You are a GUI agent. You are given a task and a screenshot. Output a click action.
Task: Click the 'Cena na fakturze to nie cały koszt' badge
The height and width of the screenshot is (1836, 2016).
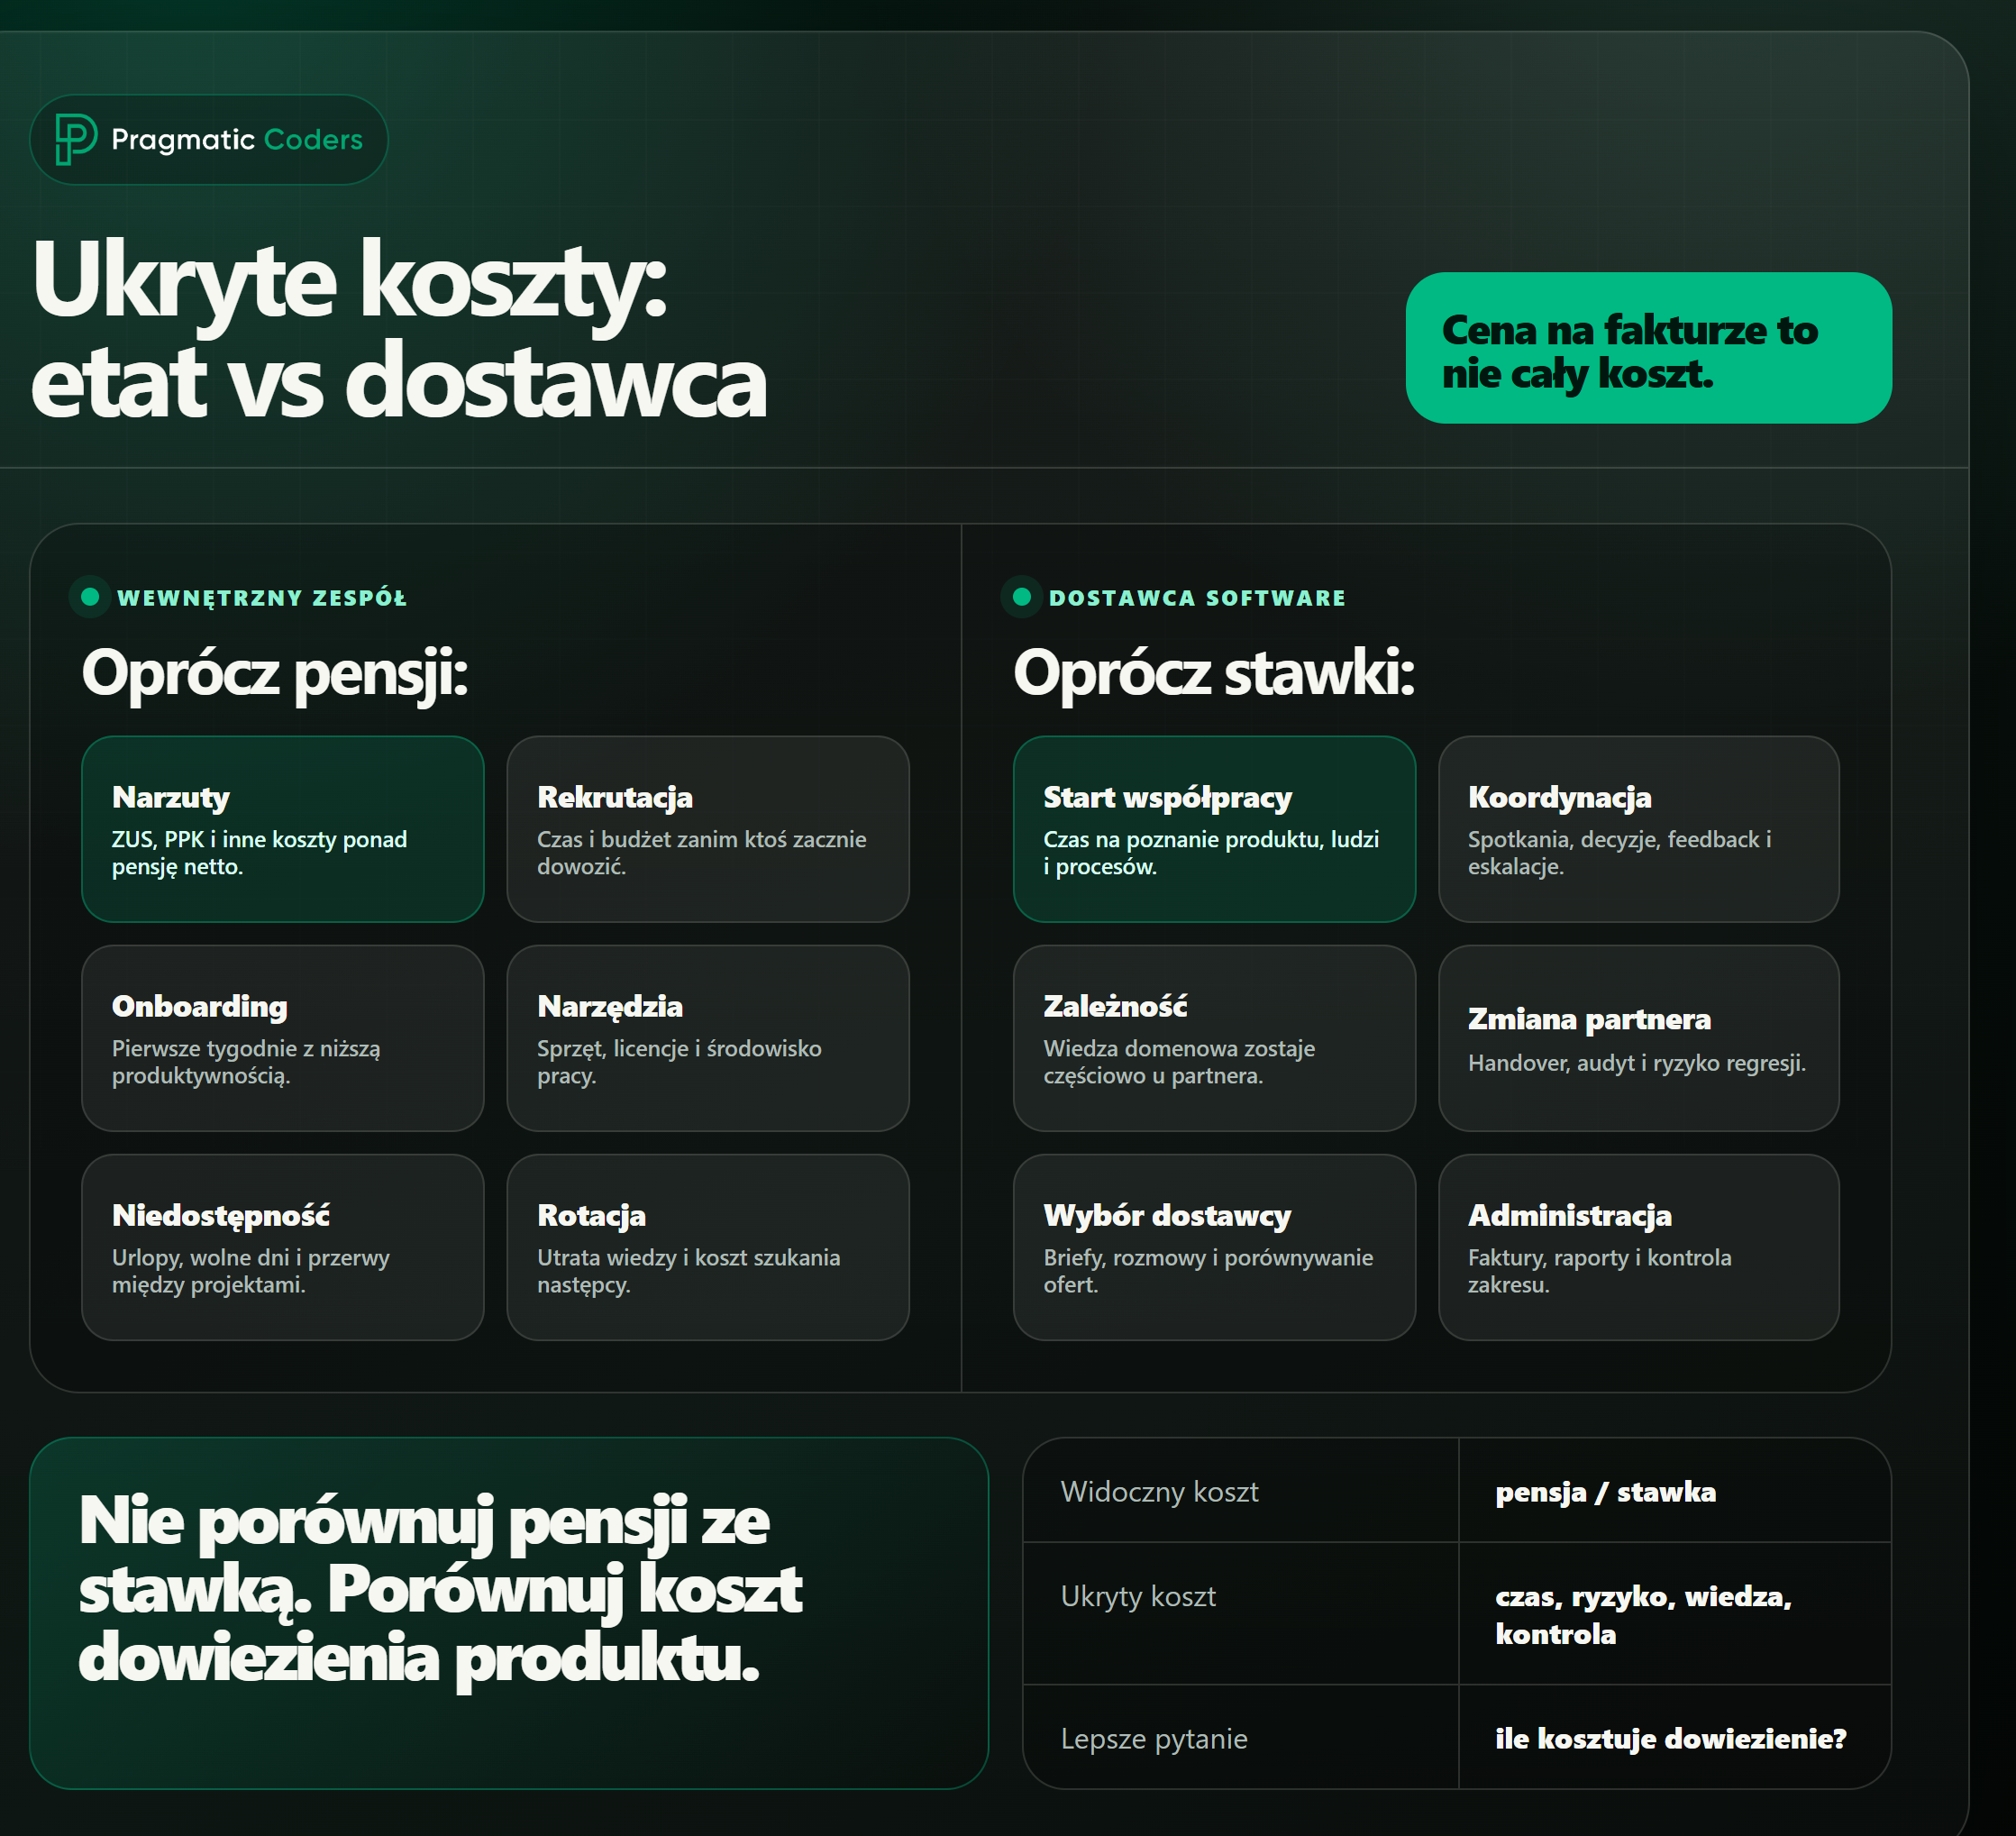pos(1648,348)
